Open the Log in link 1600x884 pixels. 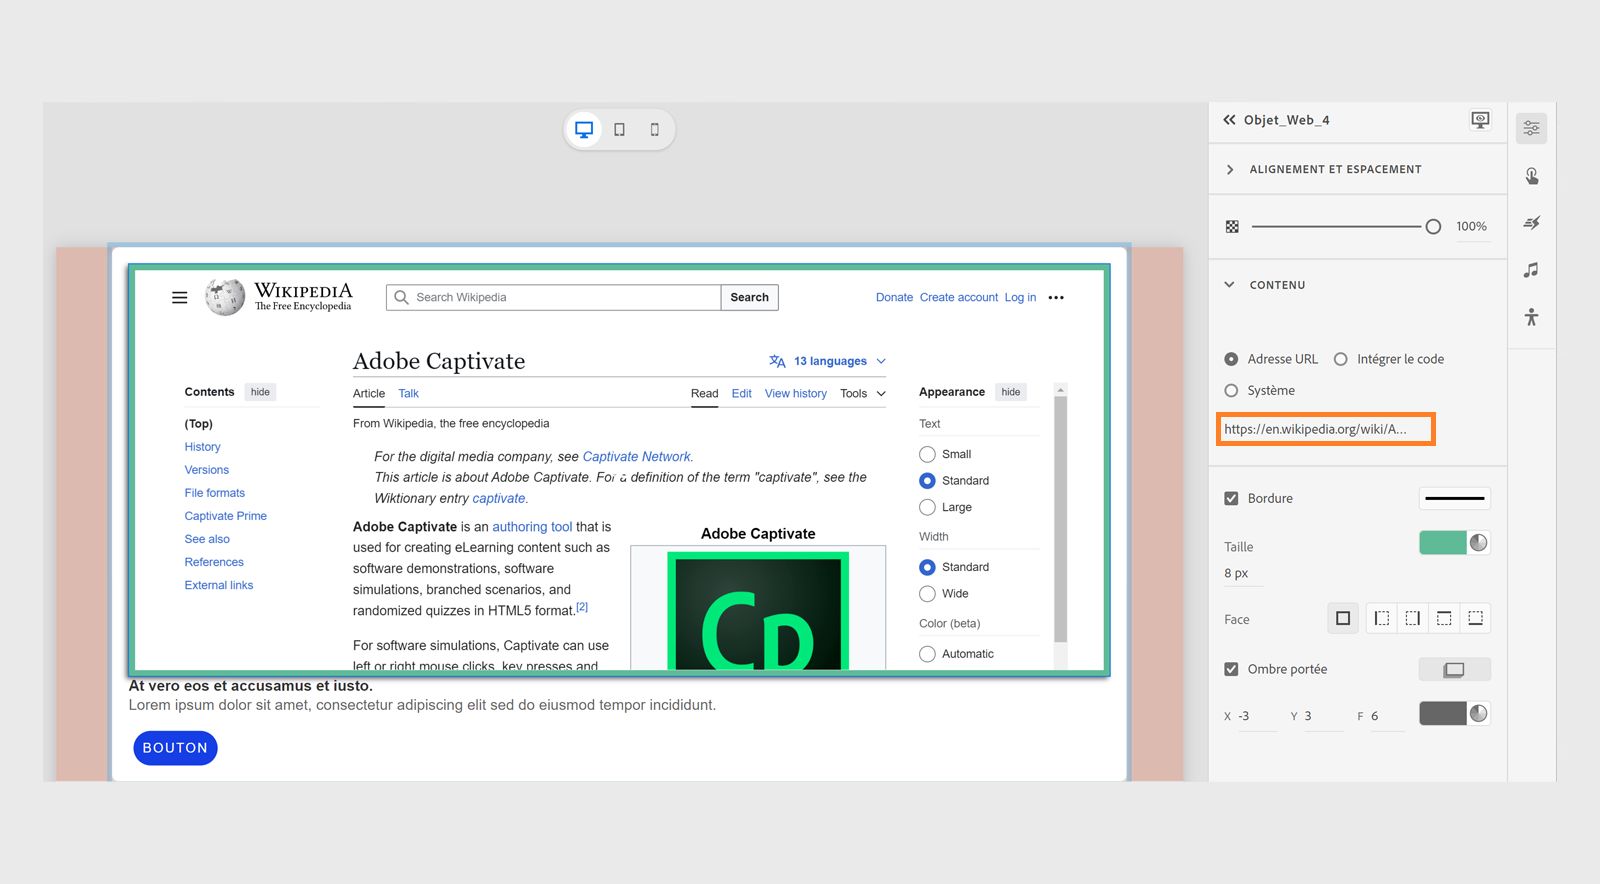(x=1020, y=298)
